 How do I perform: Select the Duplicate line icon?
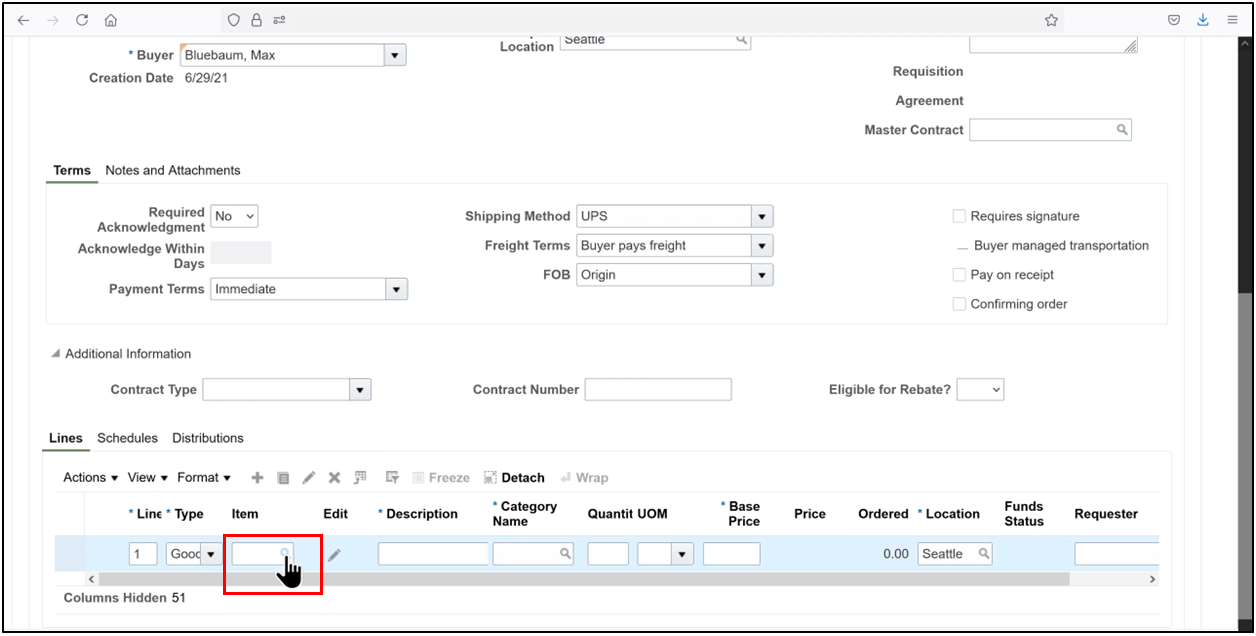[x=283, y=478]
